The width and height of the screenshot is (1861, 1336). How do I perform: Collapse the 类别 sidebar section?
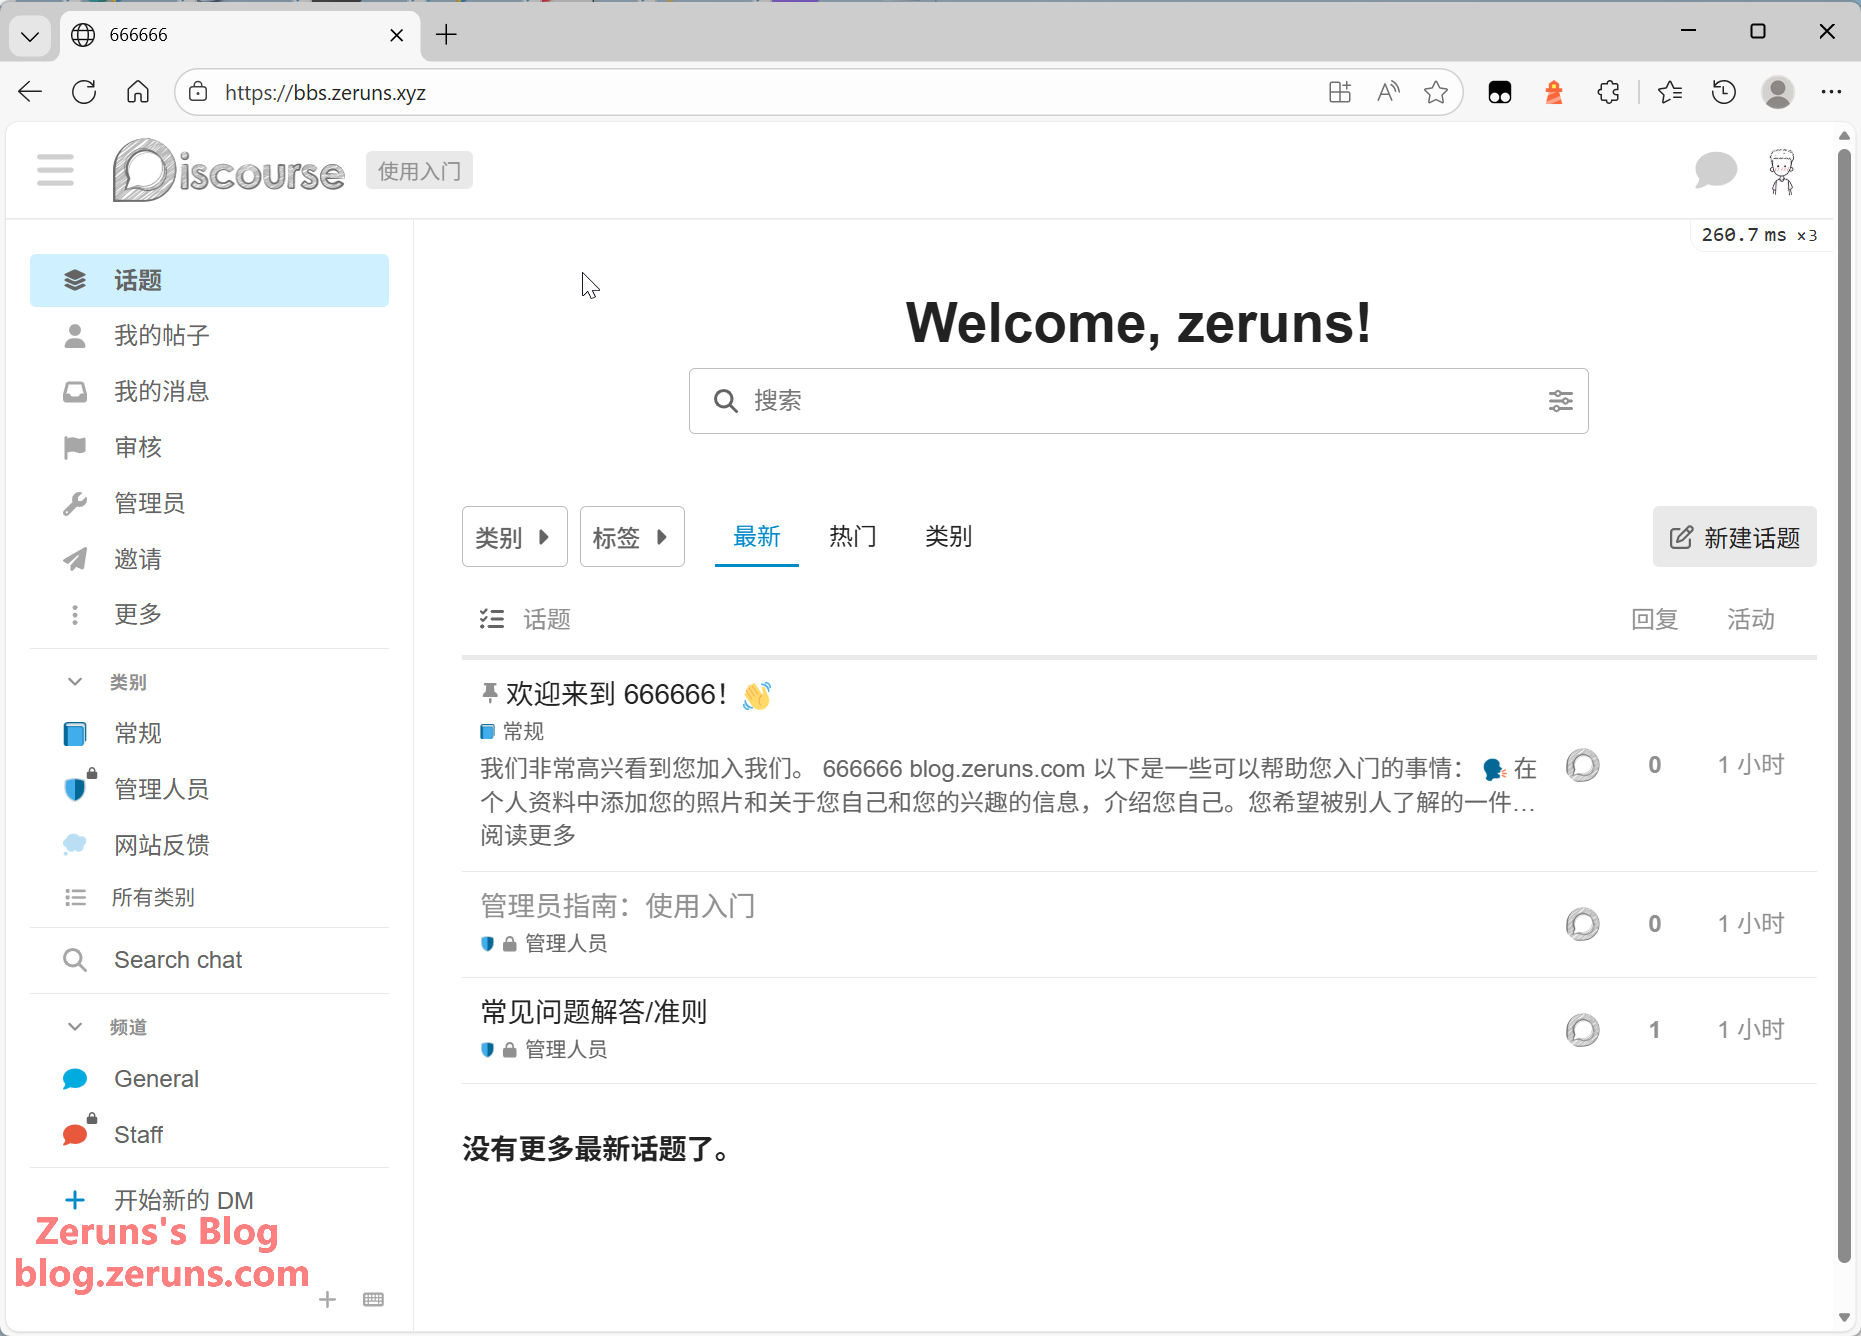click(75, 682)
